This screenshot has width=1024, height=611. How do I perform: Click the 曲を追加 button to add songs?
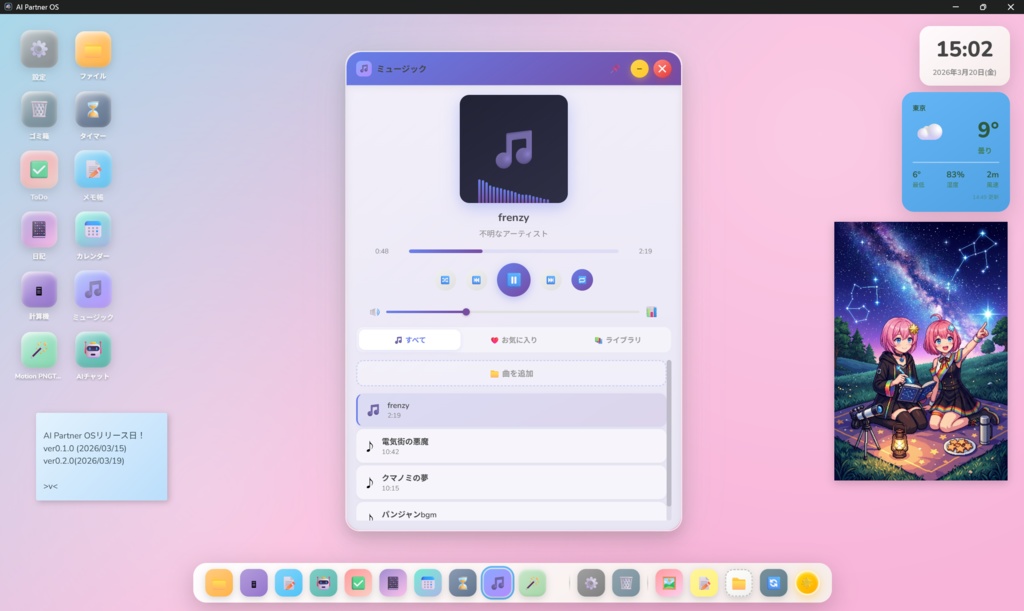click(x=512, y=372)
